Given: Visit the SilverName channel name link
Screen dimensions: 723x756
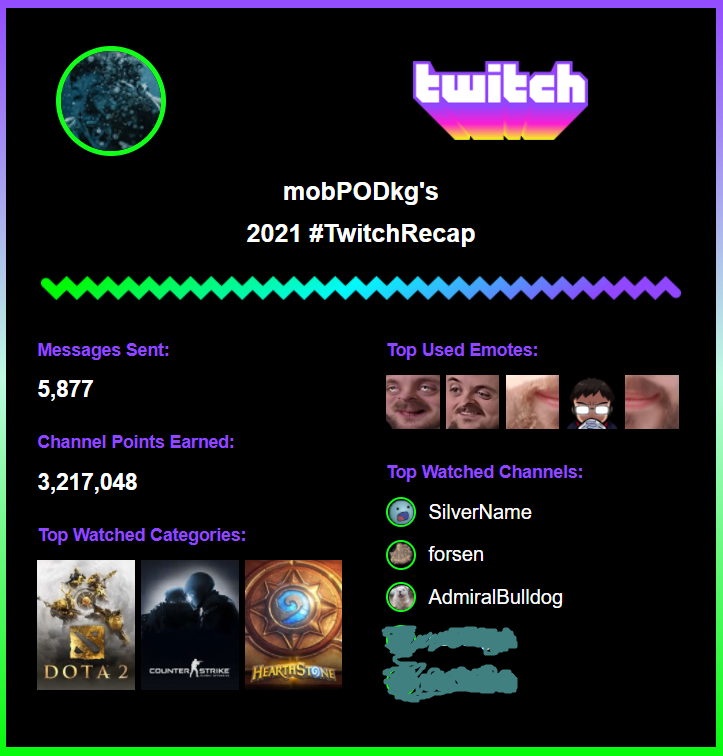Looking at the screenshot, I should click(x=480, y=512).
